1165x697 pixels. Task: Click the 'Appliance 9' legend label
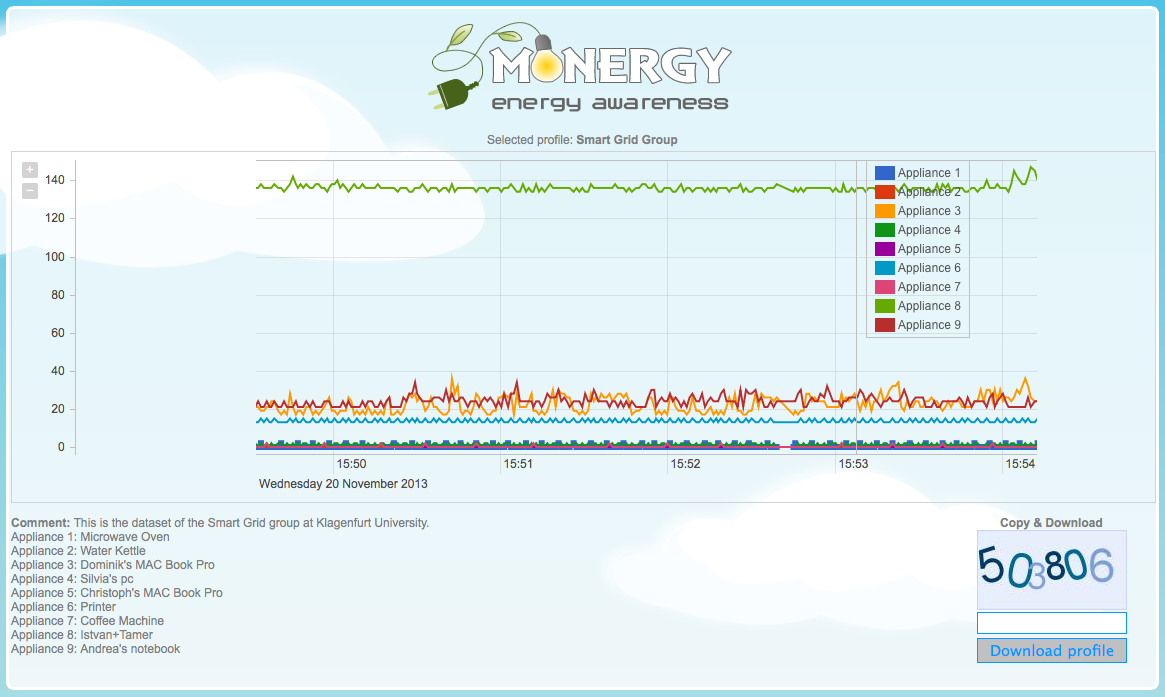pyautogui.click(x=929, y=325)
